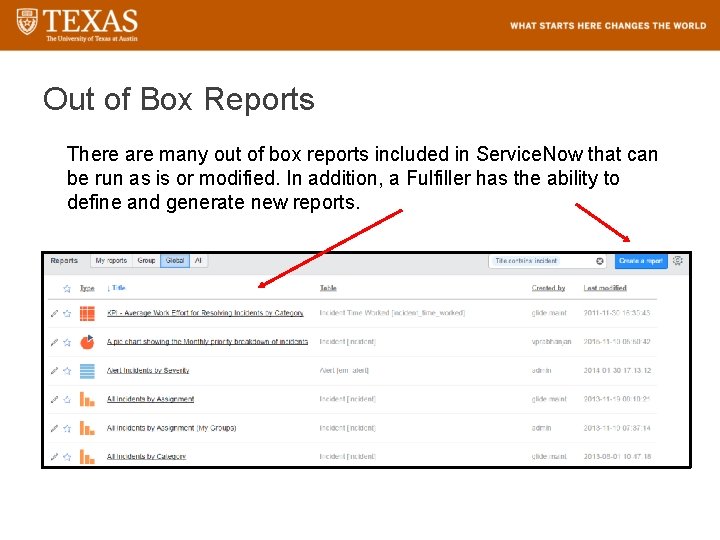Click the edit pencil for All Incidents by Category

coord(54,457)
